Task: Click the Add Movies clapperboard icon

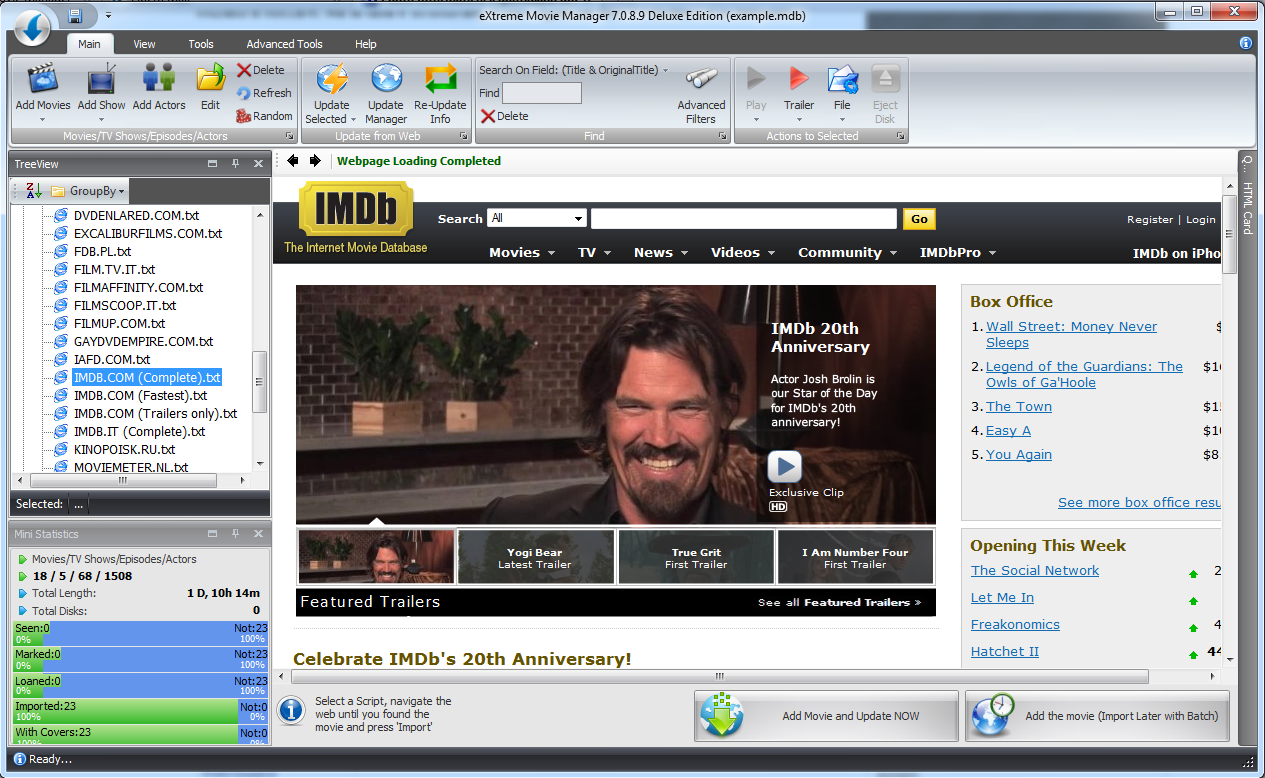Action: tap(43, 80)
